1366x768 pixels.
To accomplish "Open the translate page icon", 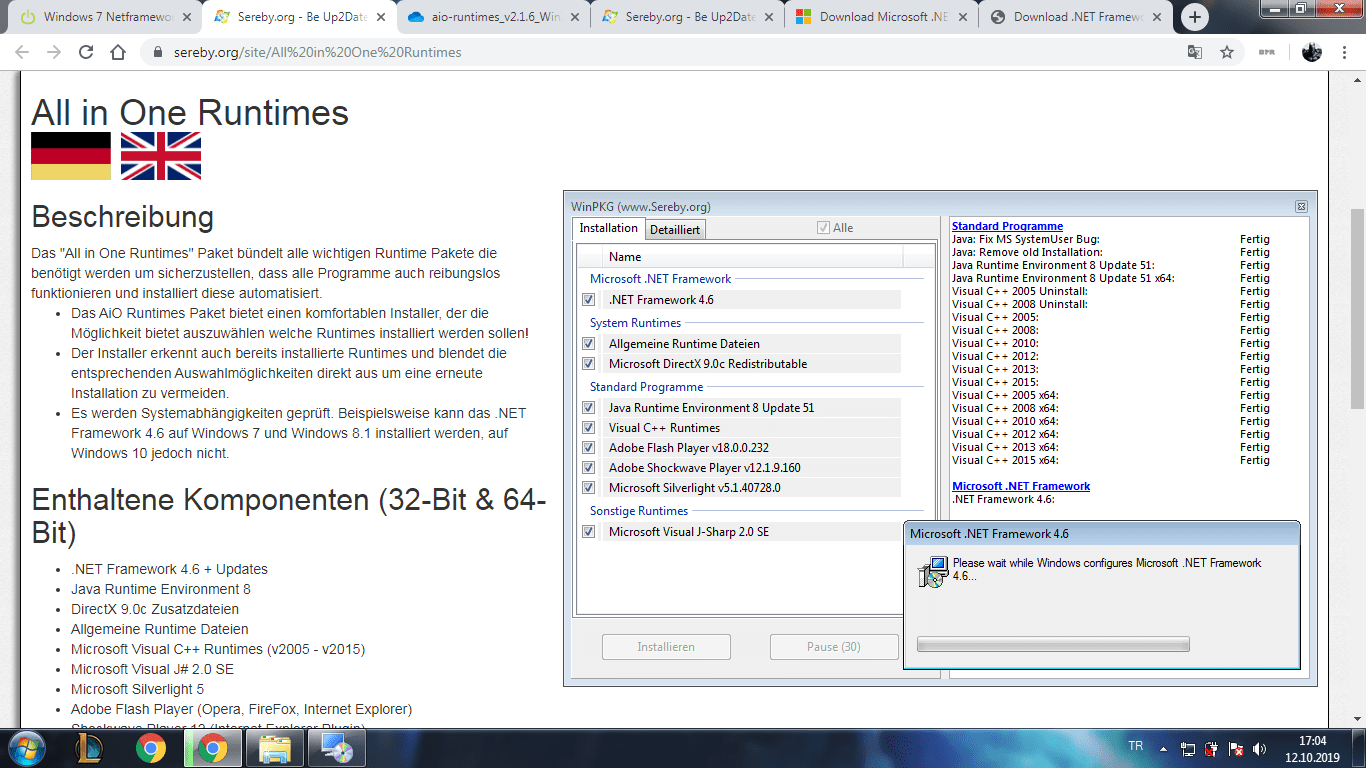I will click(x=1195, y=52).
